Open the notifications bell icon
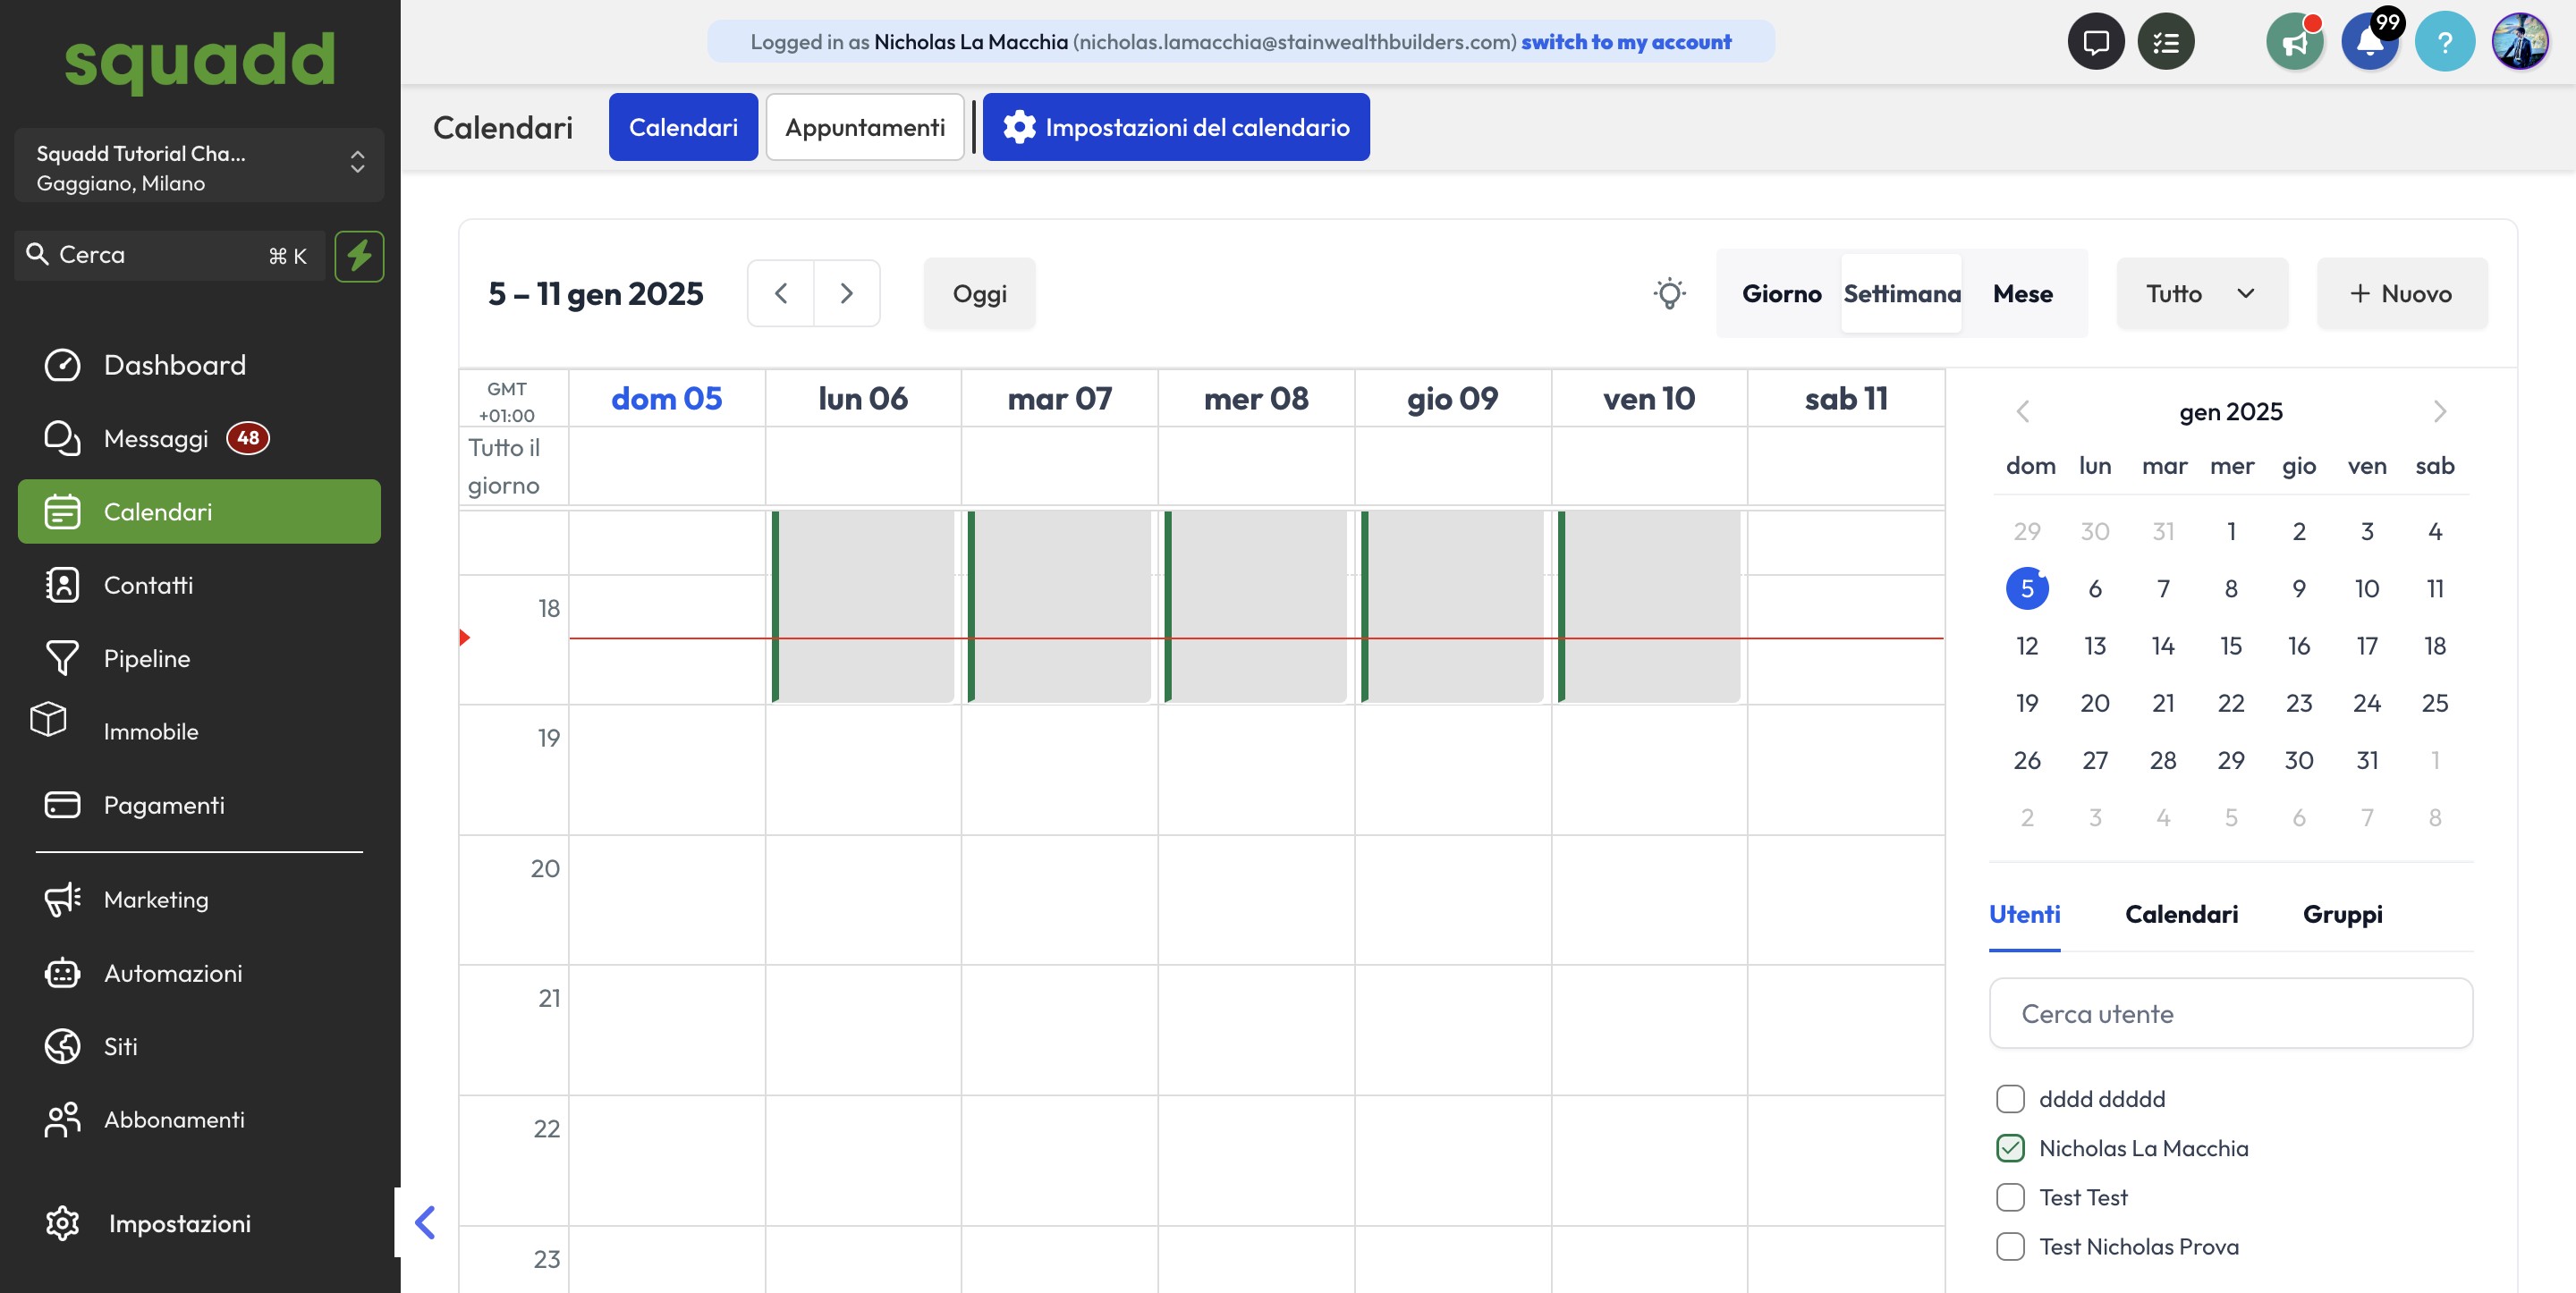The width and height of the screenshot is (2576, 1293). coord(2369,42)
